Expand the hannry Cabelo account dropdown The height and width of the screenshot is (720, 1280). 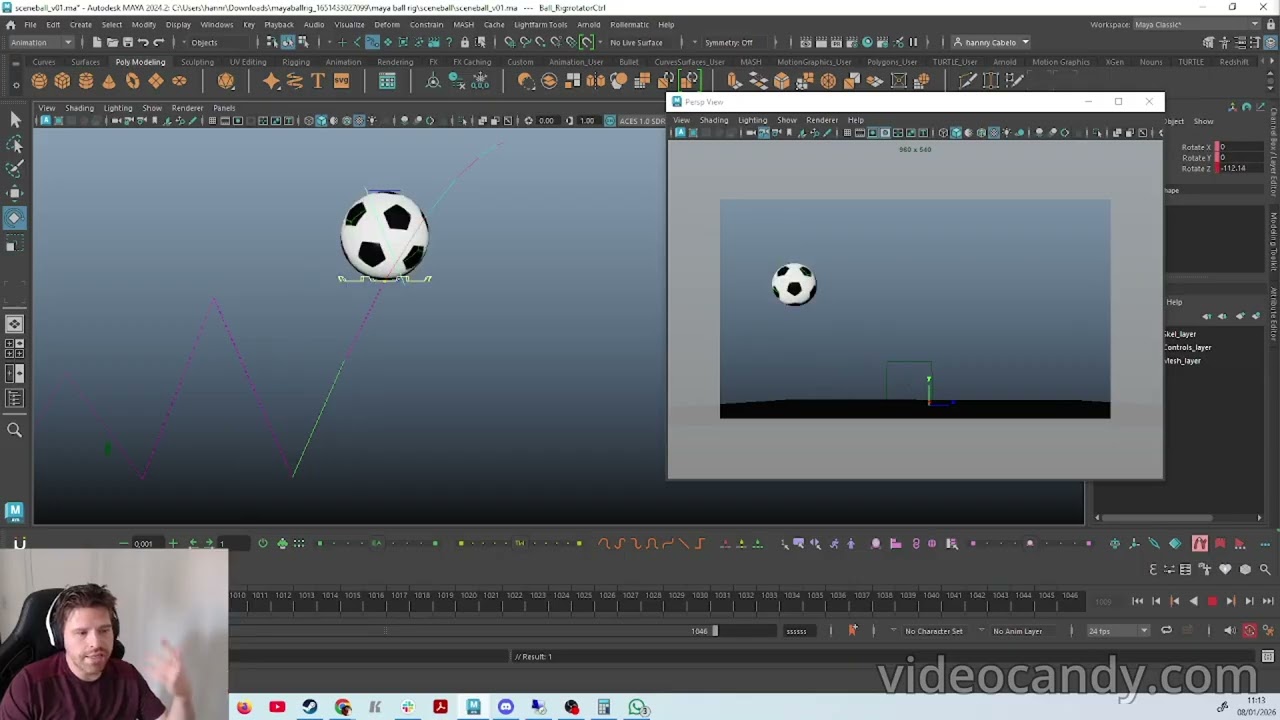(x=990, y=42)
